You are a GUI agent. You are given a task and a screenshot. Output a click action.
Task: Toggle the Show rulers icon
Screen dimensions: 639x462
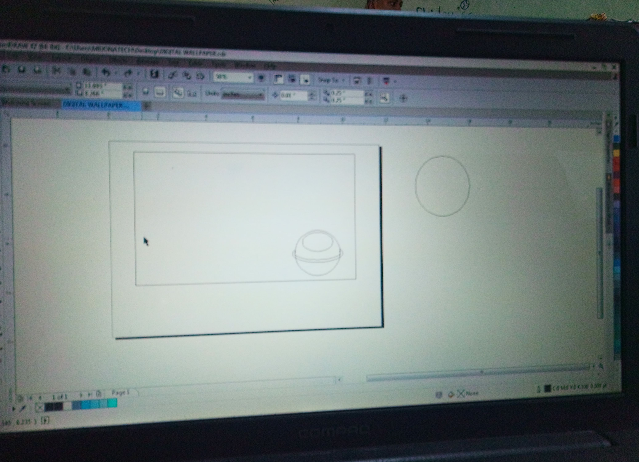[278, 78]
